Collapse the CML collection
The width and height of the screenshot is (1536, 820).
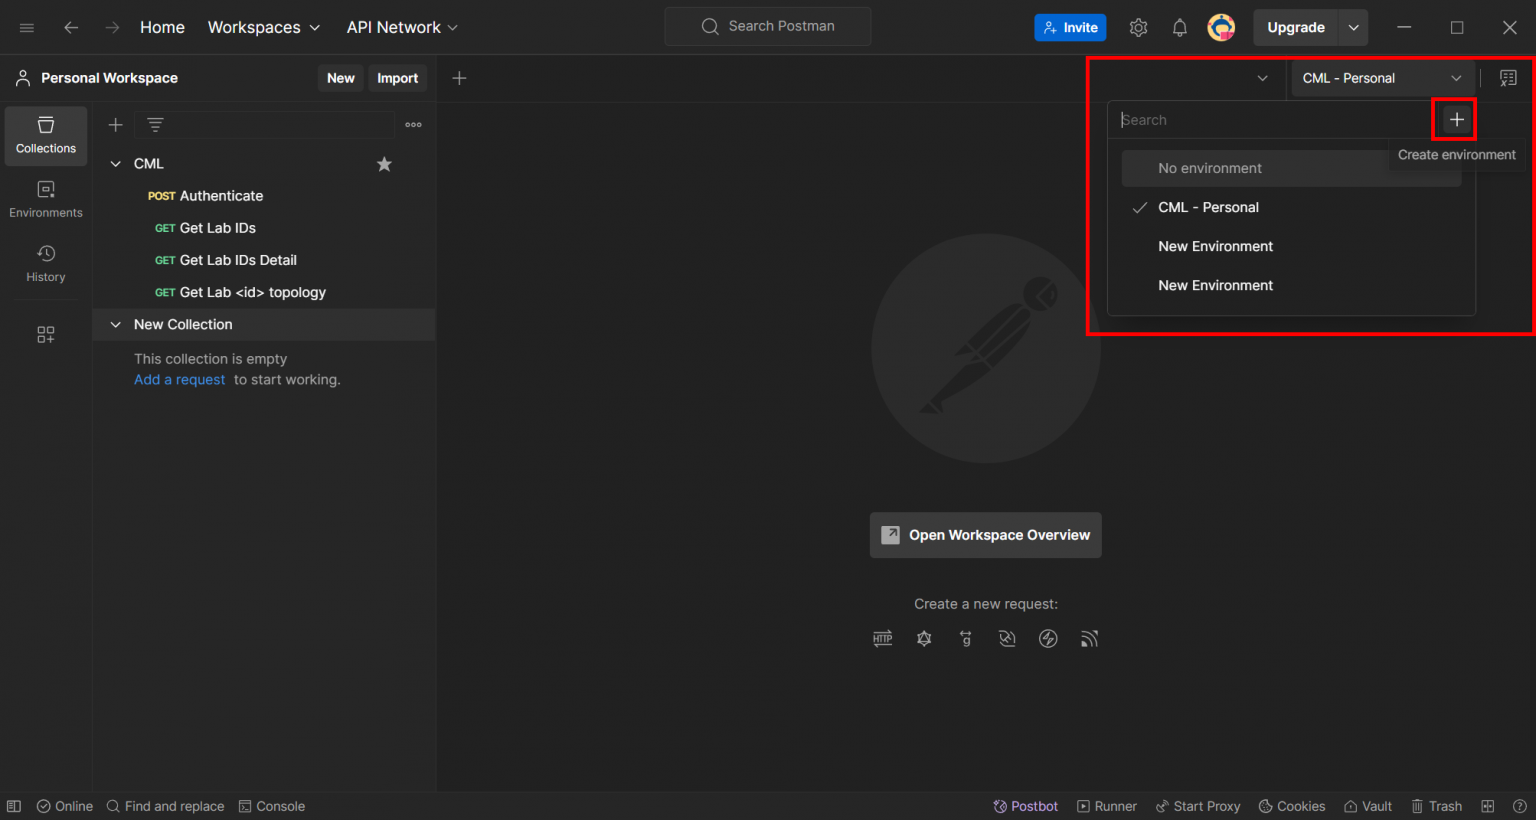tap(115, 163)
